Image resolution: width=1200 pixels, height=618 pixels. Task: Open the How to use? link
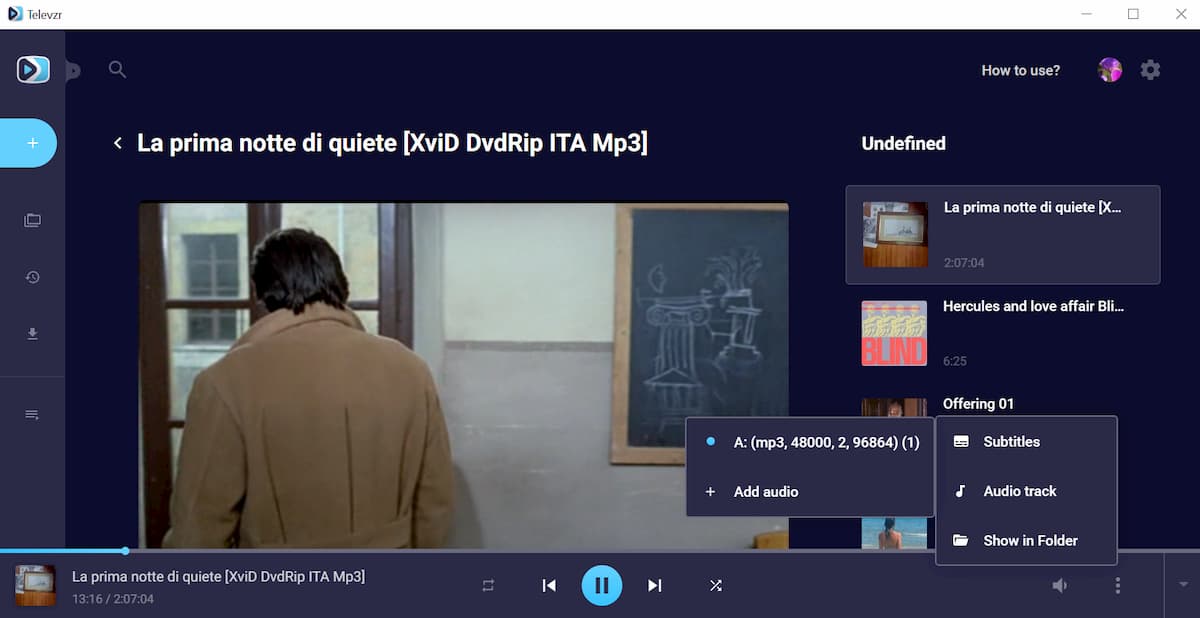click(1021, 70)
